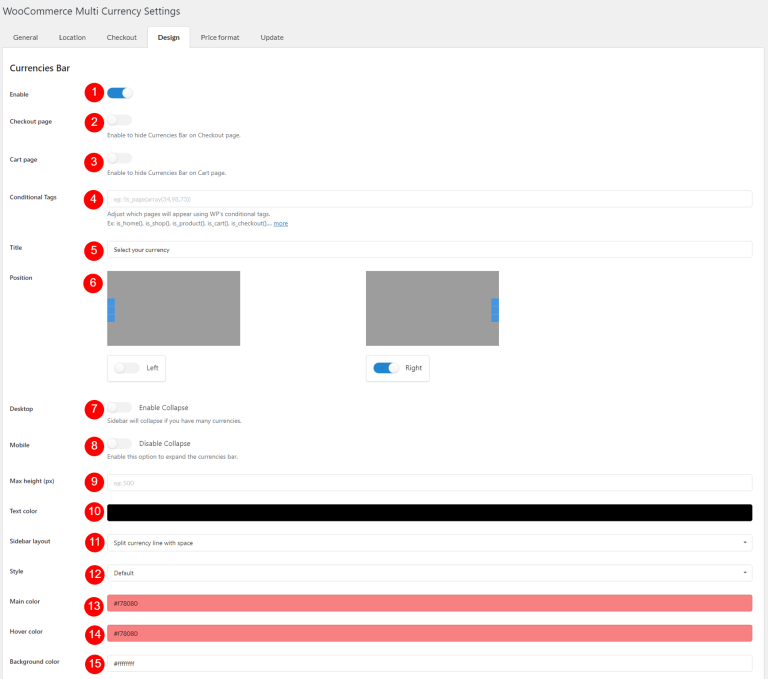Image resolution: width=768 pixels, height=679 pixels.
Task: Turn on Desktop Enable Collapse switch
Action: (119, 407)
